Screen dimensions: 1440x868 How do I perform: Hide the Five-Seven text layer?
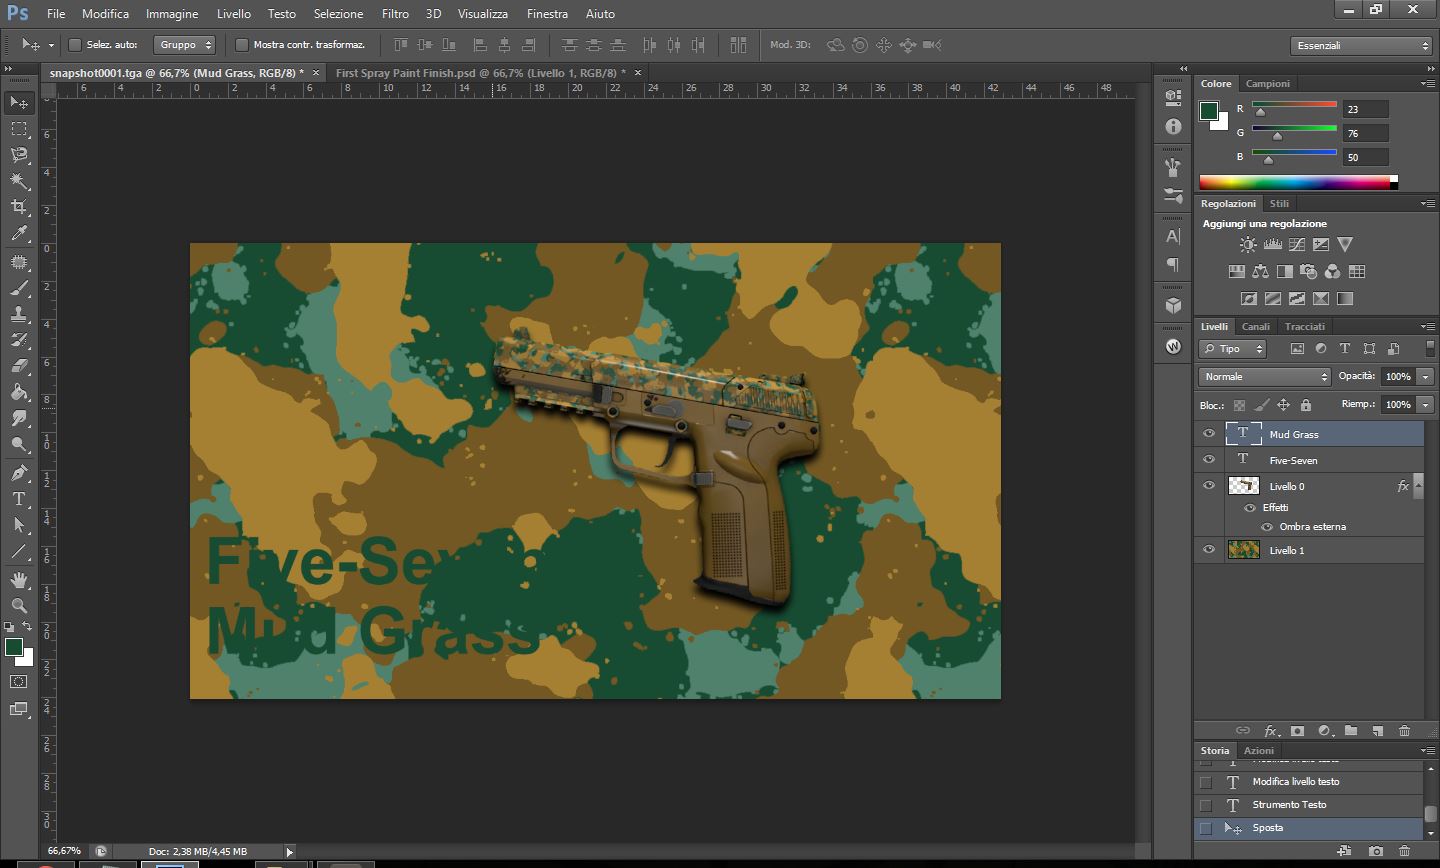click(x=1208, y=460)
